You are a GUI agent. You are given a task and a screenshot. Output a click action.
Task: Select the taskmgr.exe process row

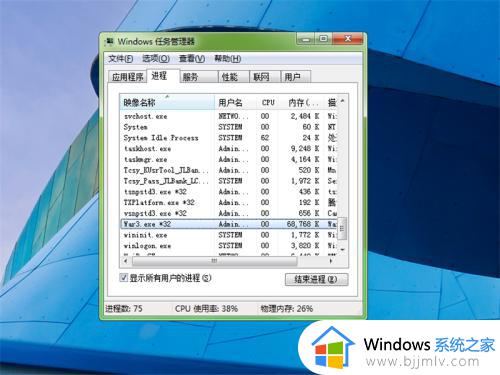coord(229,159)
